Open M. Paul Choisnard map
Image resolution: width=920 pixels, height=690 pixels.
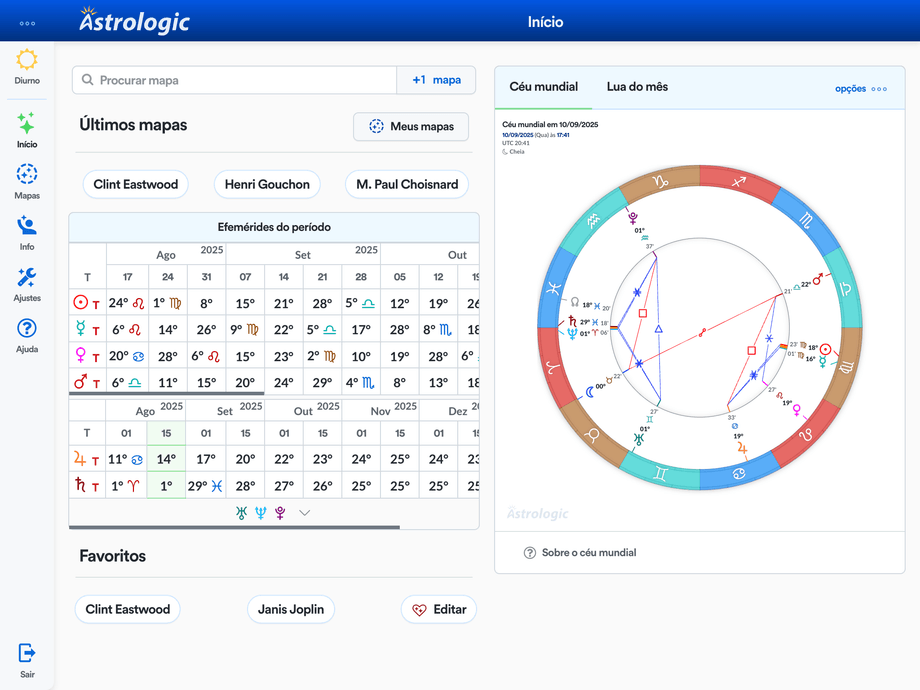[407, 184]
